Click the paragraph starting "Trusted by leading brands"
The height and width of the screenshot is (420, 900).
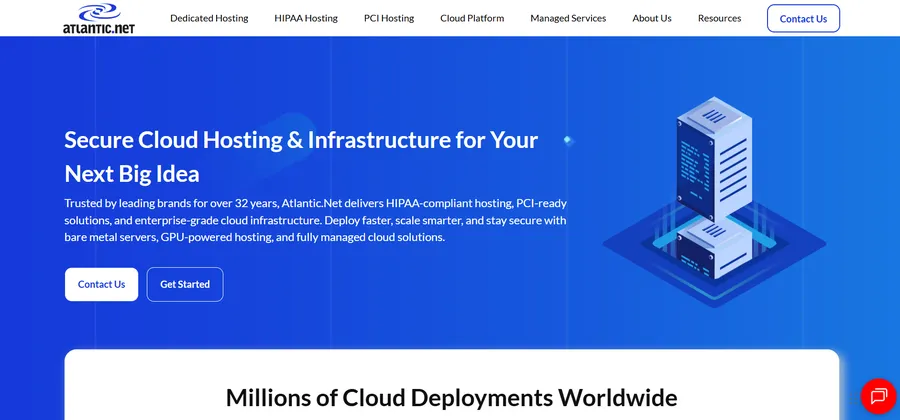pos(316,220)
